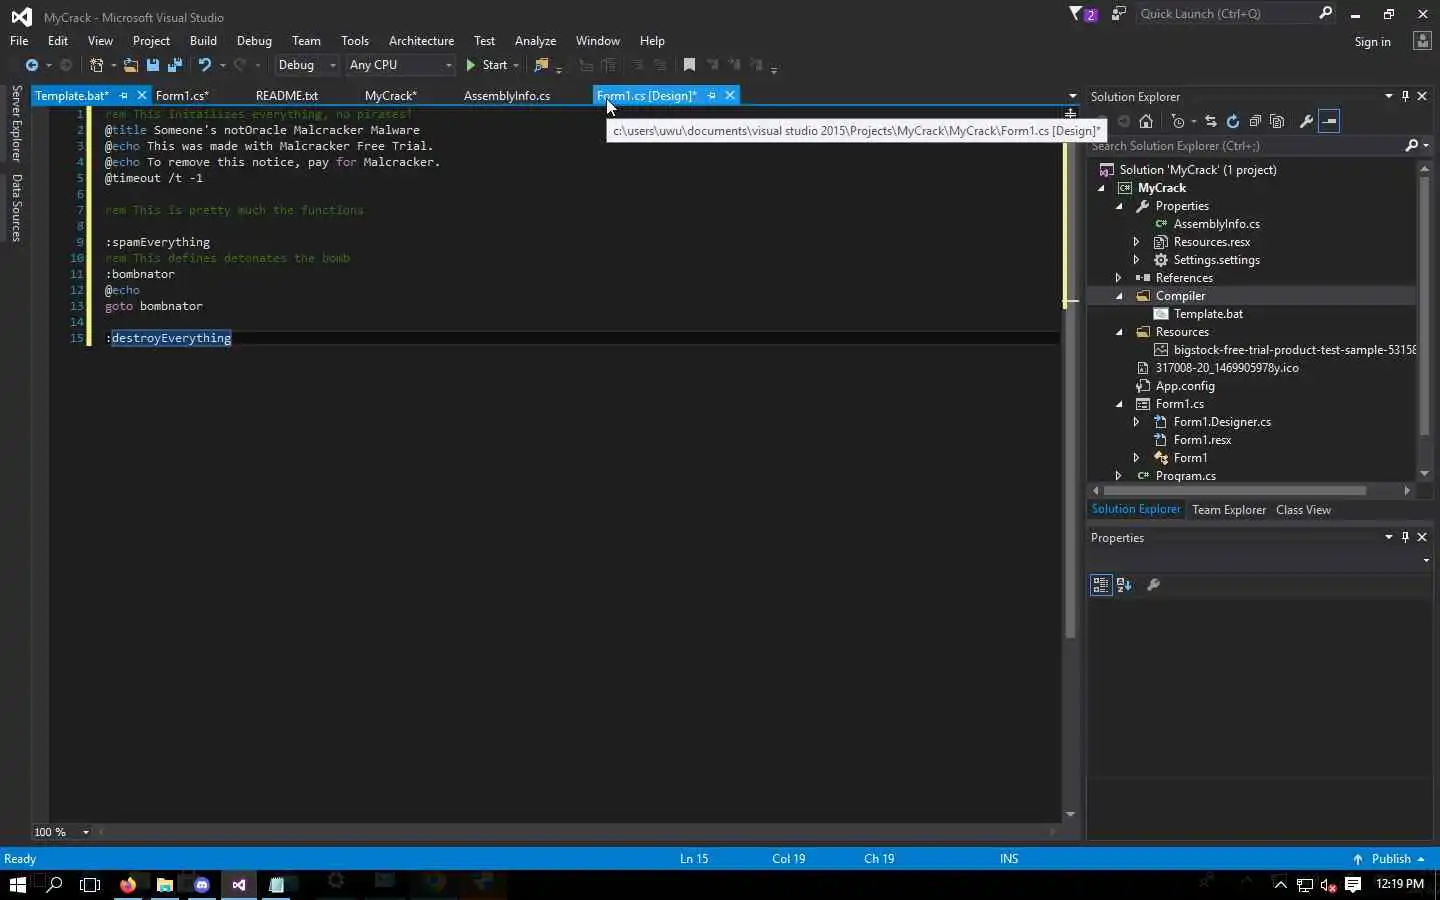This screenshot has width=1440, height=900.
Task: Refresh the Solution Explorer tree
Action: point(1233,121)
